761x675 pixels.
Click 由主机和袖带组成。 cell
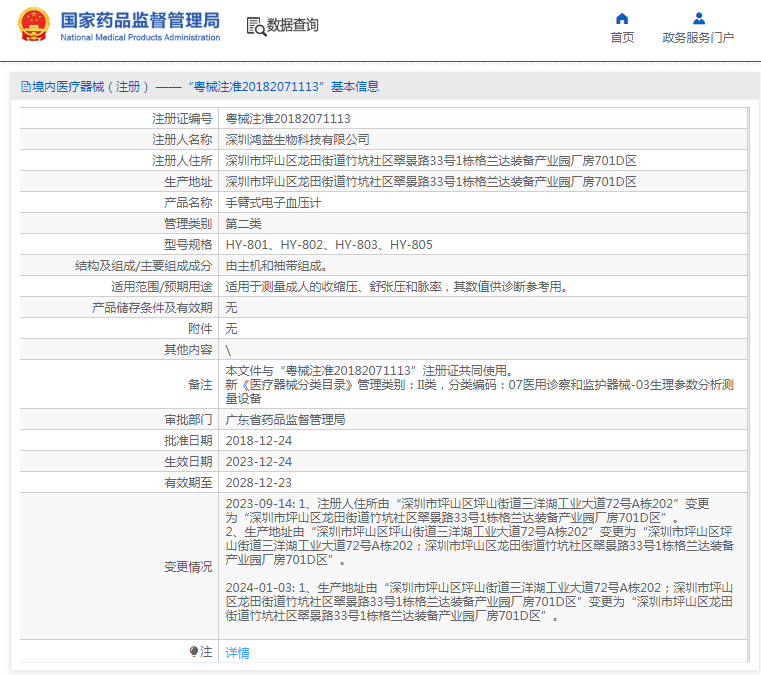click(x=276, y=266)
